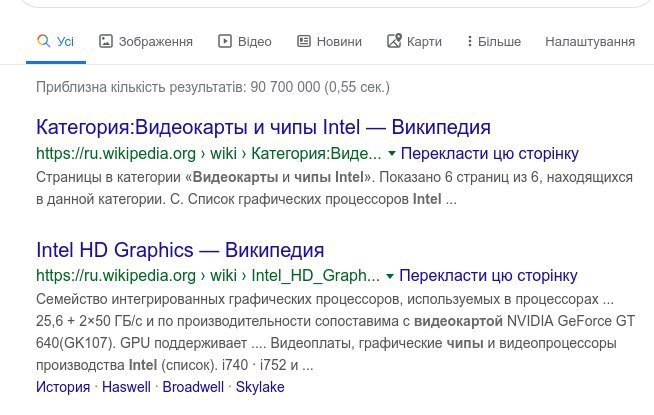
Task: Click the three-dot icon next to Більше
Action: [470, 41]
